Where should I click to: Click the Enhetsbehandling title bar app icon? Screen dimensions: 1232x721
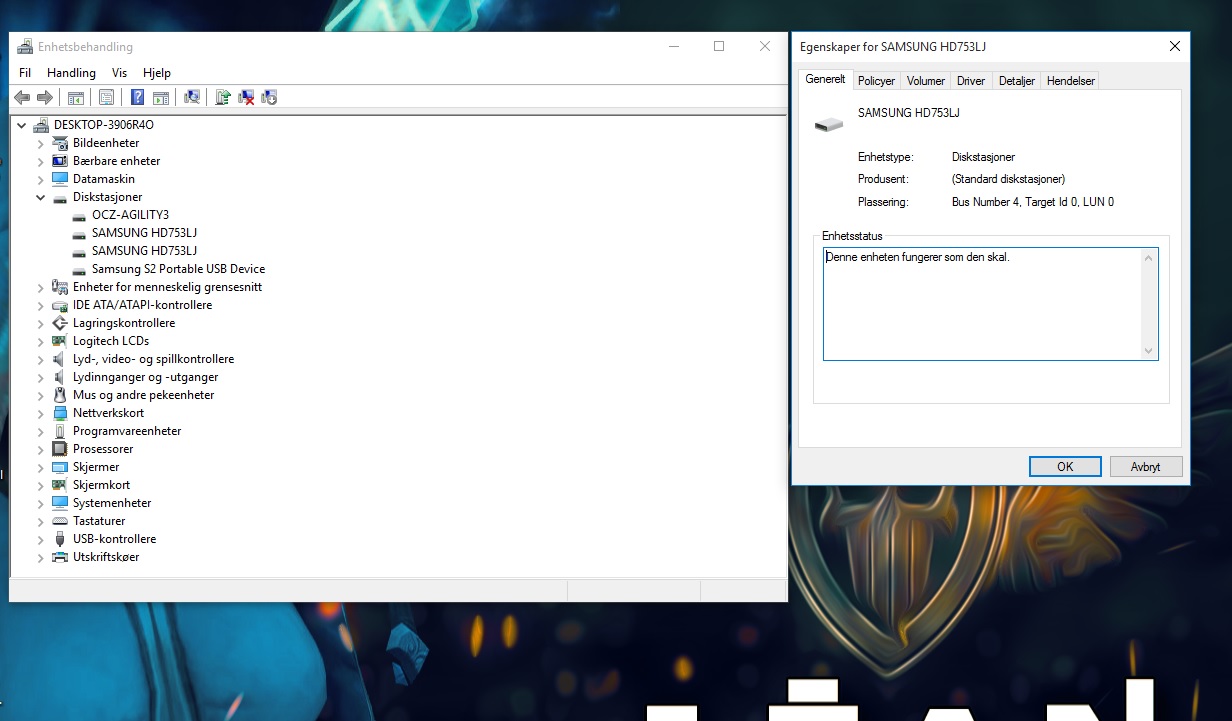pyautogui.click(x=25, y=47)
